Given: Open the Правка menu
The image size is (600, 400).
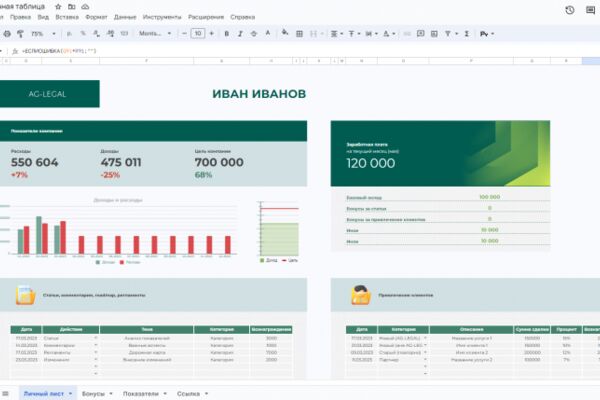Looking at the screenshot, I should pos(20,17).
